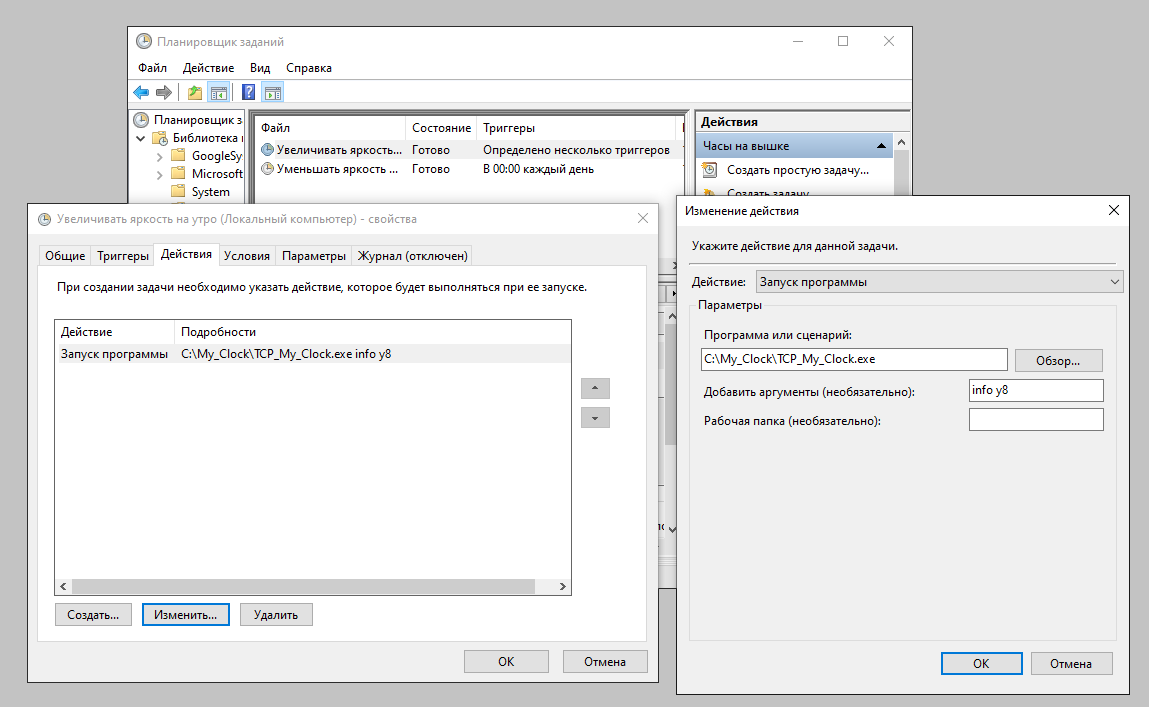
Task: Click the Триггеры column header in the task list
Action: 575,127
